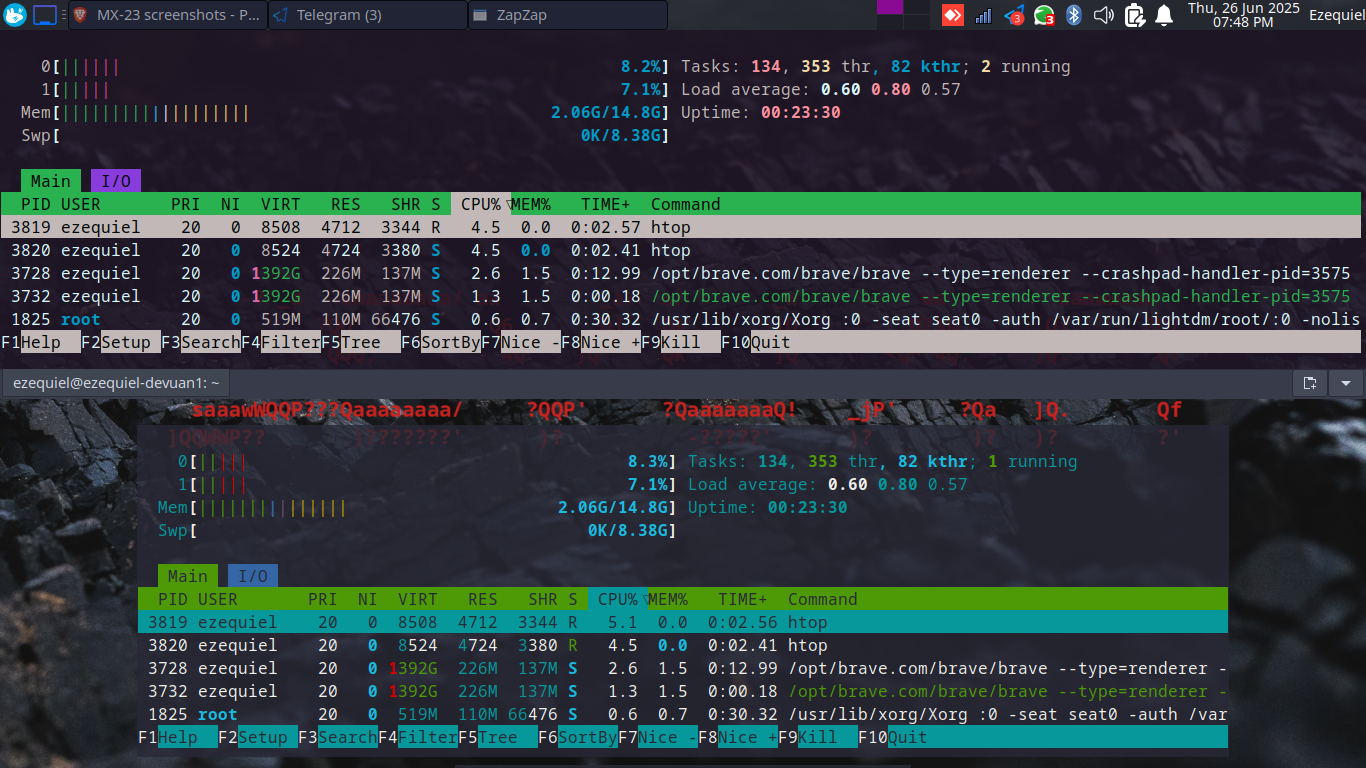Click F4 Filter in lower htop

tap(418, 737)
